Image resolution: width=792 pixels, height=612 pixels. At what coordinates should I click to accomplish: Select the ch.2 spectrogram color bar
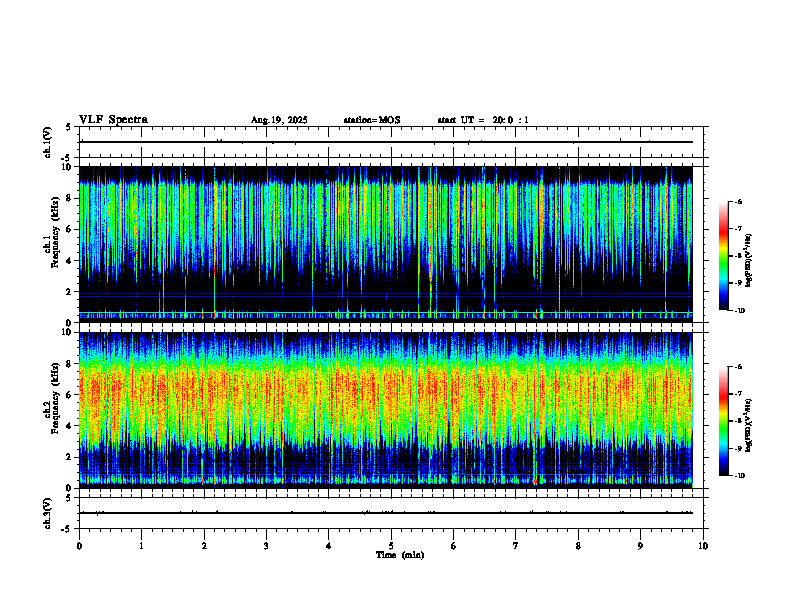pos(723,421)
